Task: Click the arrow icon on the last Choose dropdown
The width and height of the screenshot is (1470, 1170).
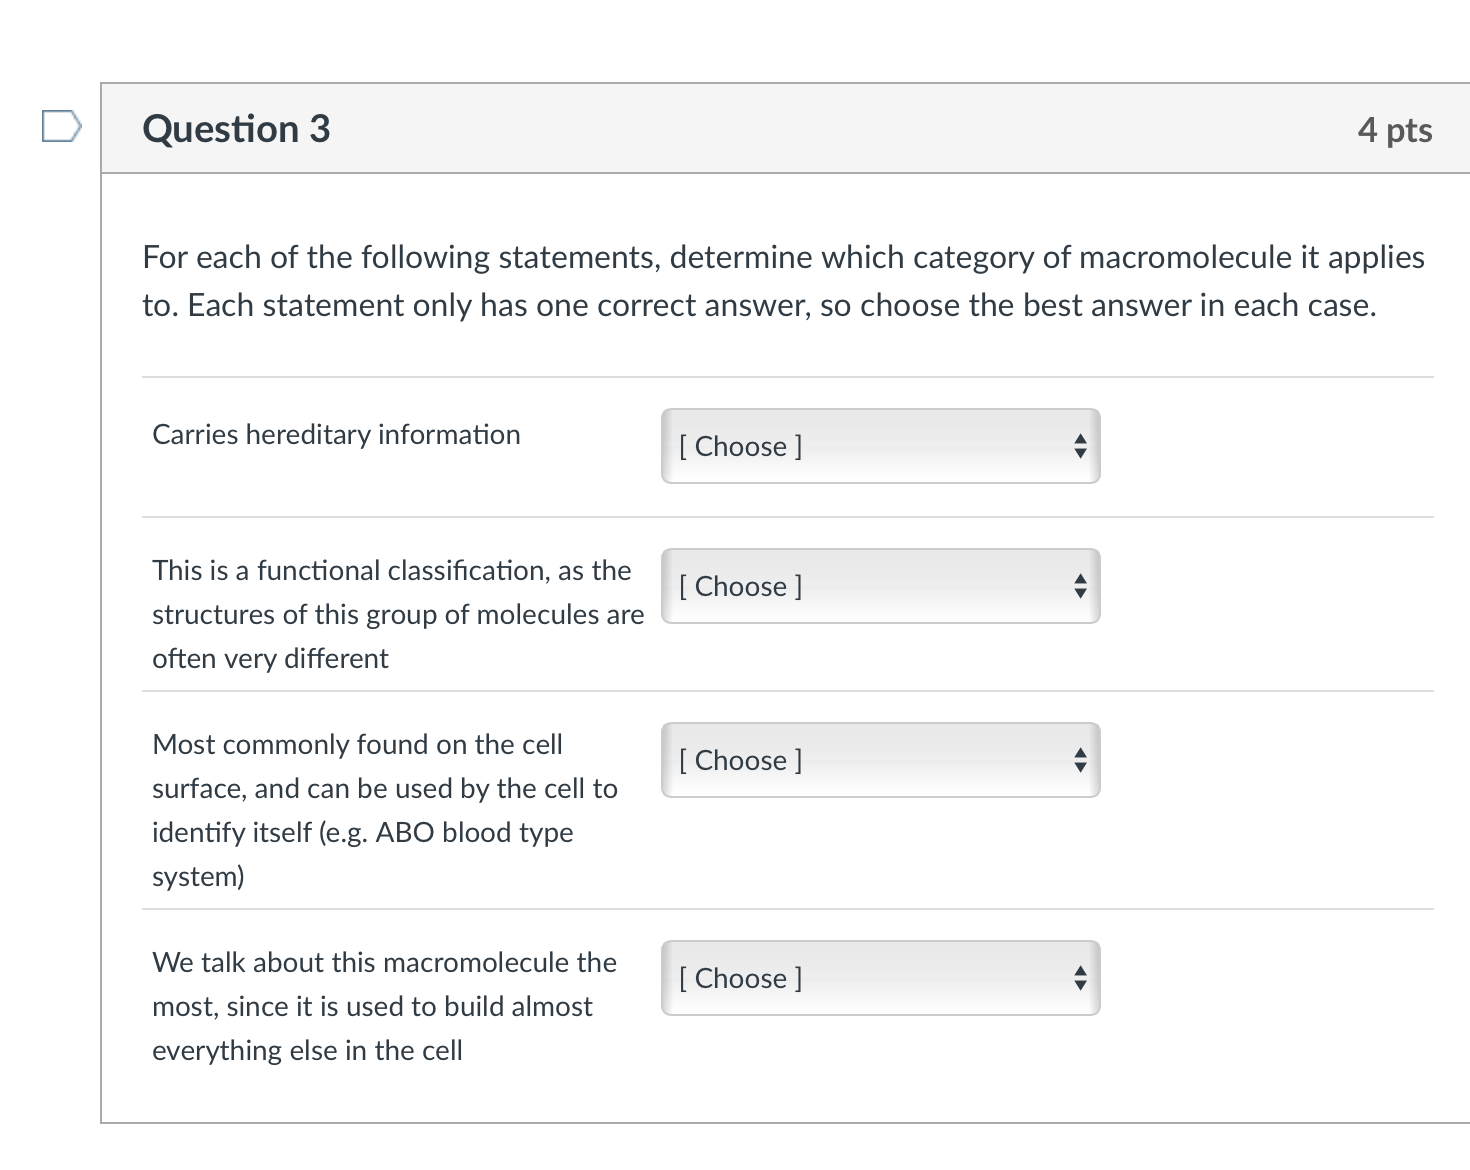Action: click(1080, 978)
